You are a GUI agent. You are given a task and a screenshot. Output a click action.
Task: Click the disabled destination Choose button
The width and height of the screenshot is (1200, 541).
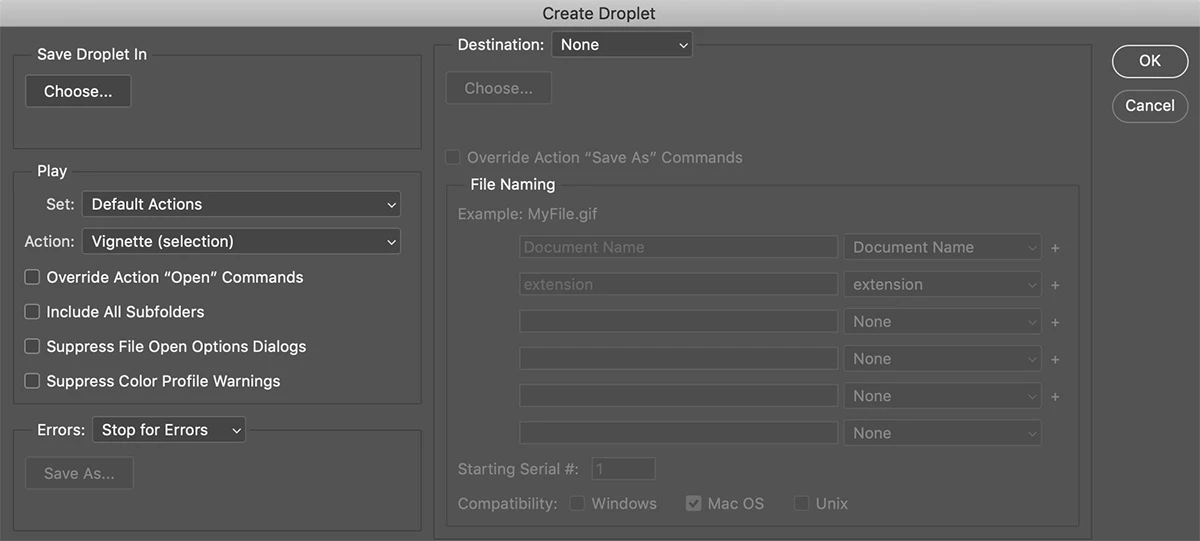pos(498,88)
